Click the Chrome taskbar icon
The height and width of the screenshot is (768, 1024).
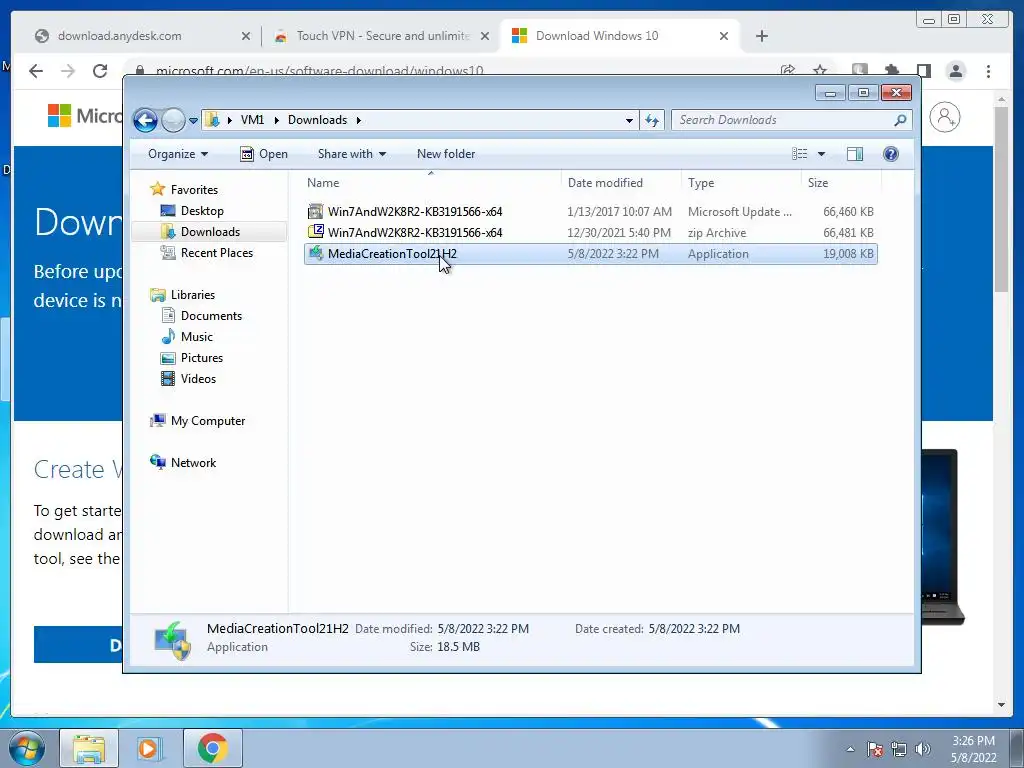(x=212, y=748)
